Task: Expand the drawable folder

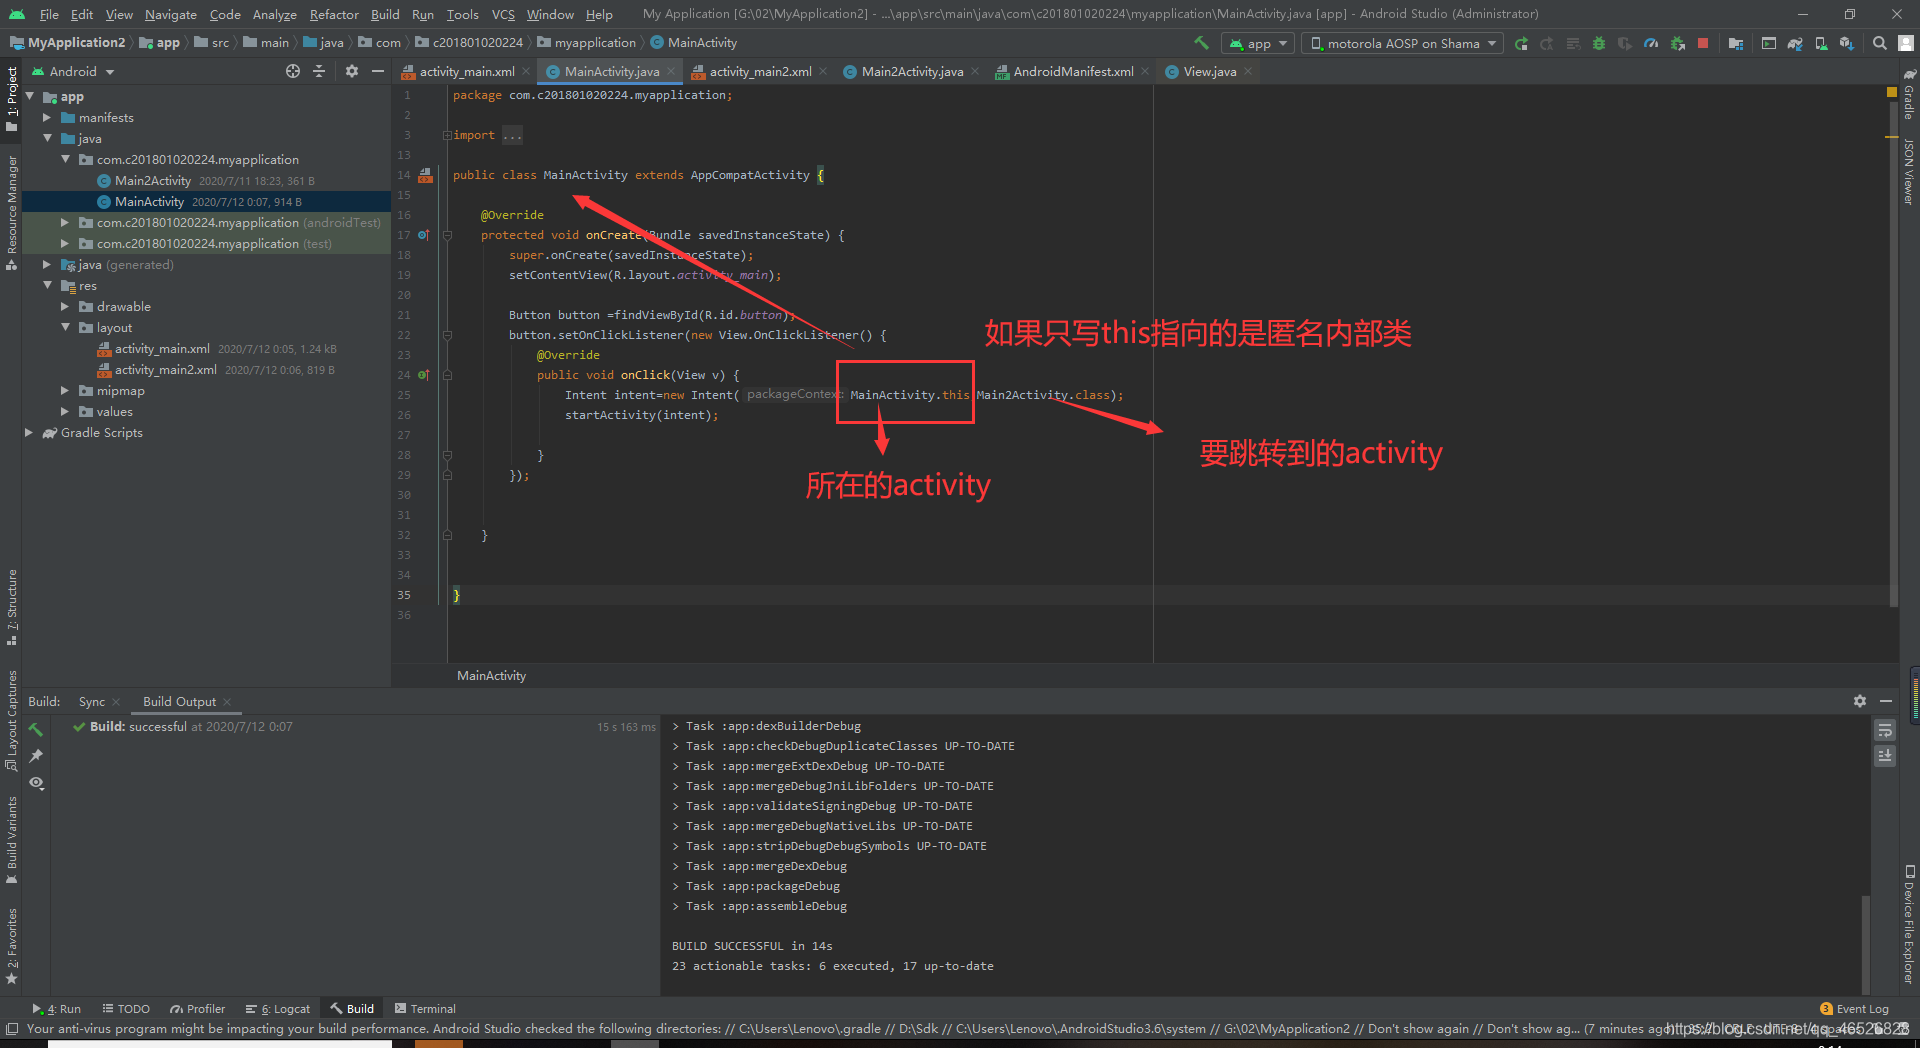Action: point(65,307)
